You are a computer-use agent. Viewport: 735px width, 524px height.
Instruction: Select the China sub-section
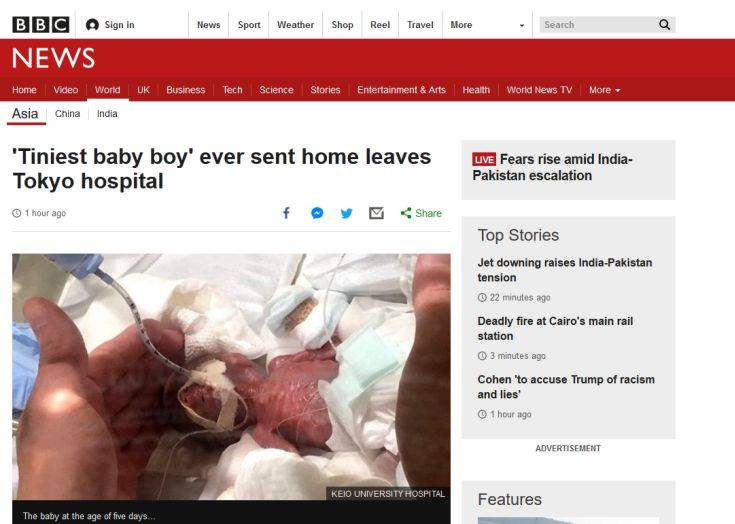point(68,113)
